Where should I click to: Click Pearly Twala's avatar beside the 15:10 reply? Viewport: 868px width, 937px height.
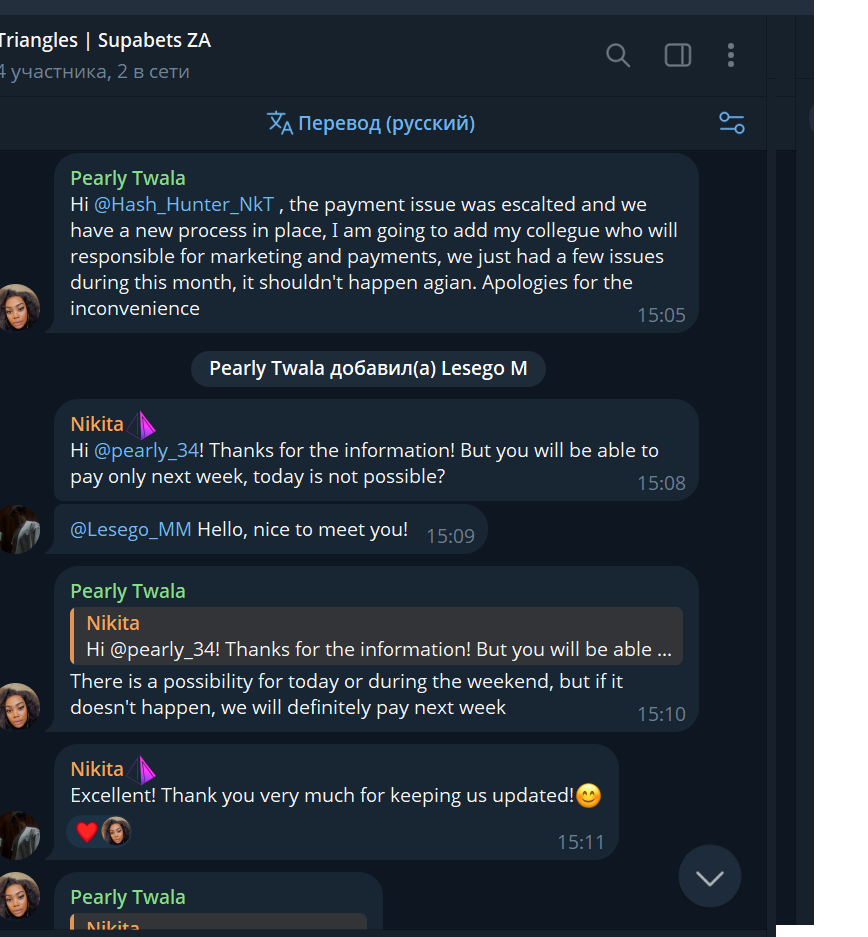click(x=17, y=706)
